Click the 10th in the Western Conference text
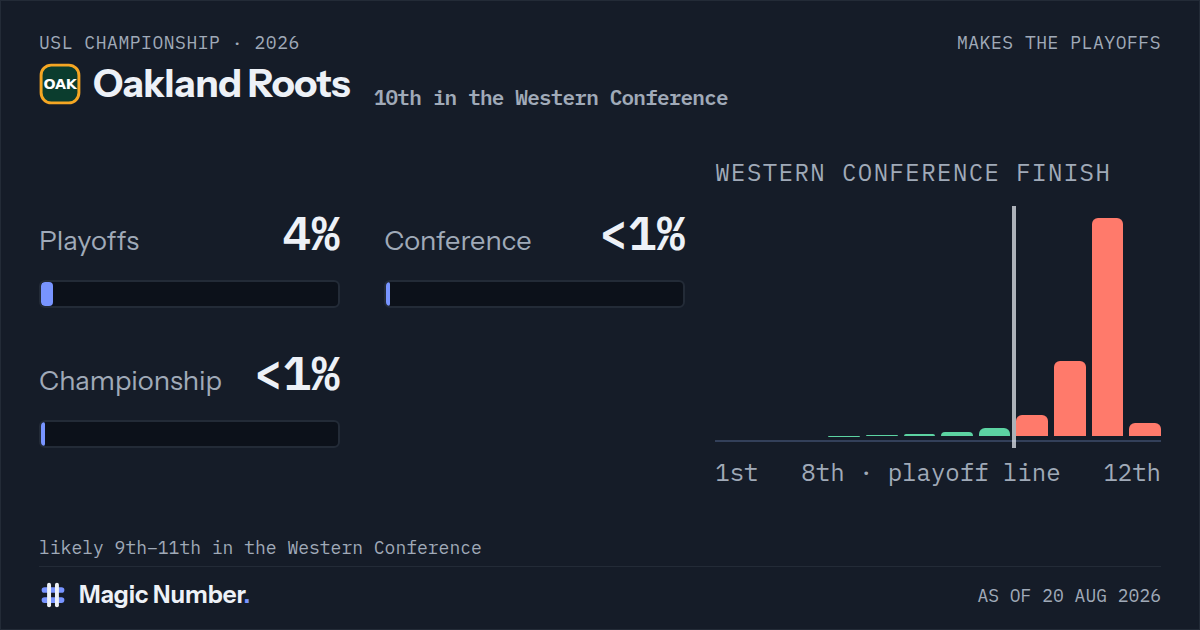The width and height of the screenshot is (1200, 630). point(551,98)
